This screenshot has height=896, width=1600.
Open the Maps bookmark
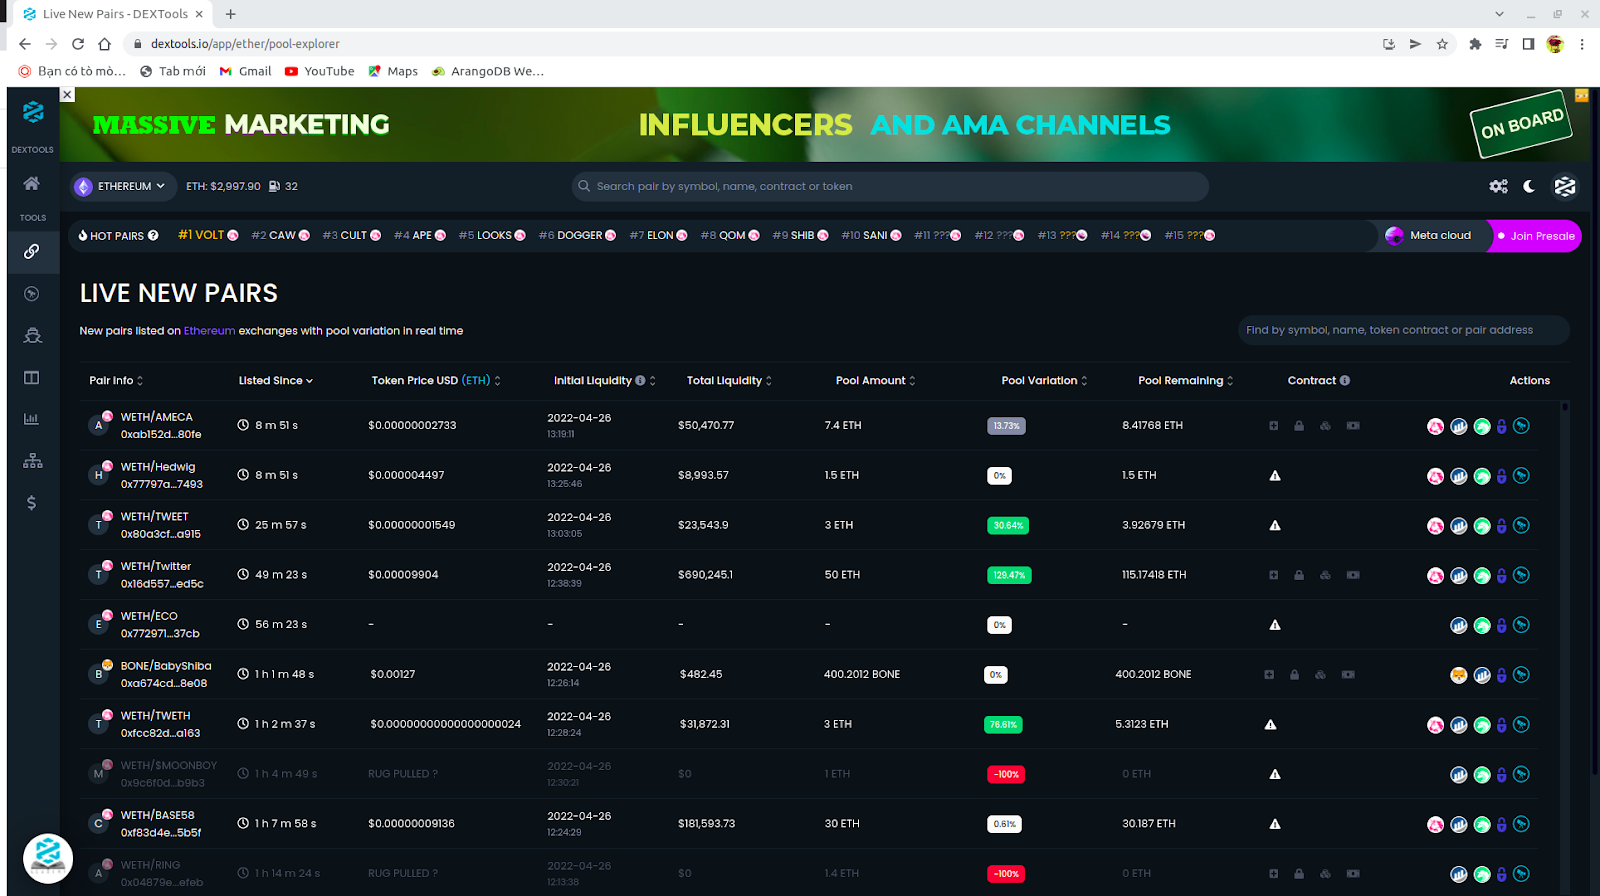coord(393,71)
